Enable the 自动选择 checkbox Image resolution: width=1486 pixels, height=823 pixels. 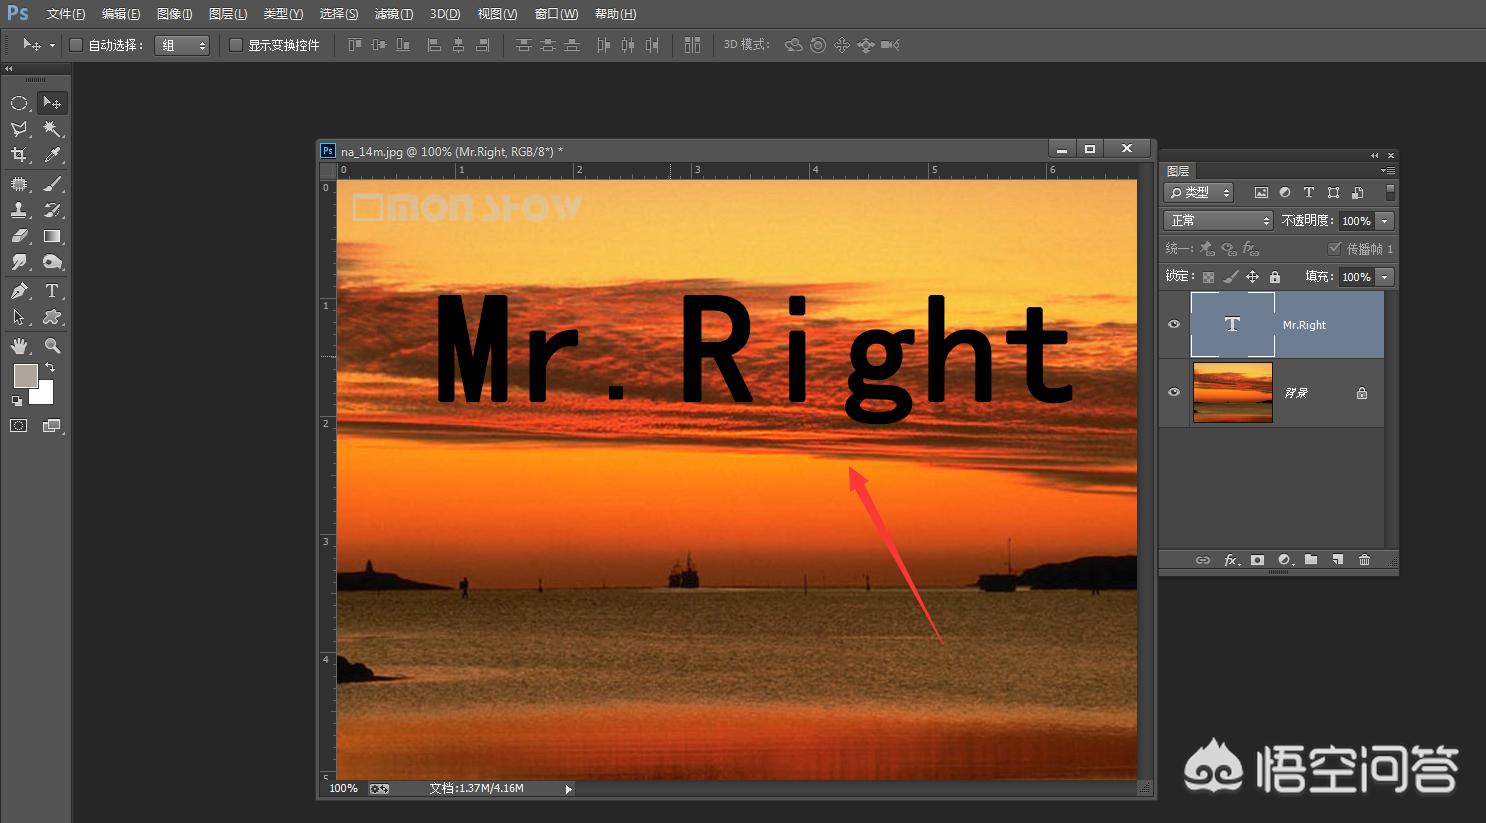click(76, 45)
